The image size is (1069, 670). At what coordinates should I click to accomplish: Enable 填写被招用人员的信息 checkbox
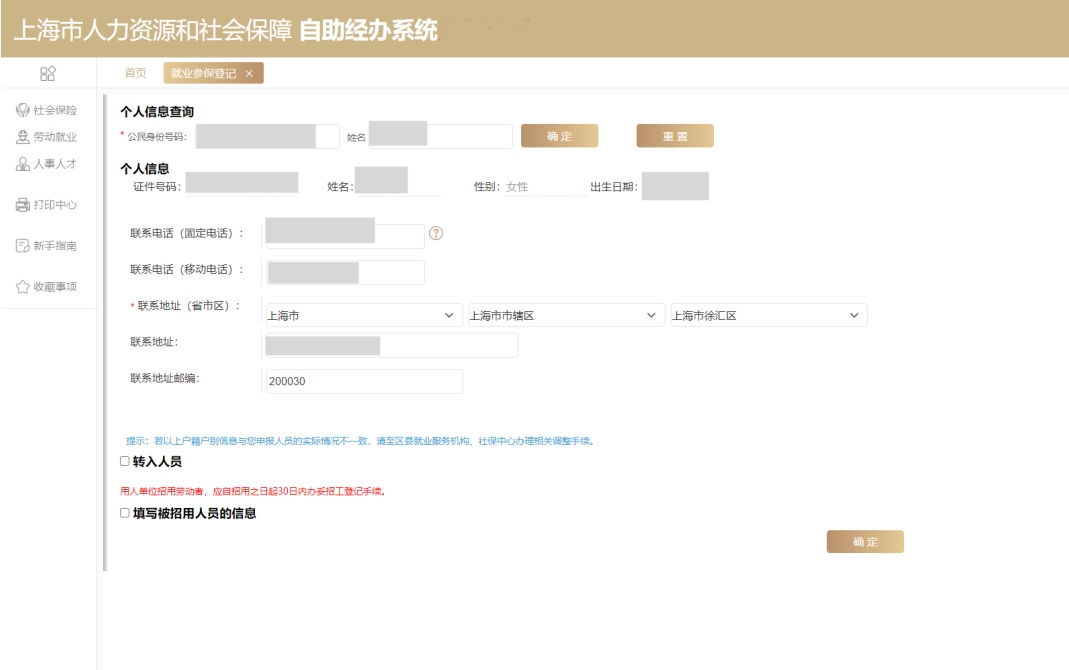(125, 513)
